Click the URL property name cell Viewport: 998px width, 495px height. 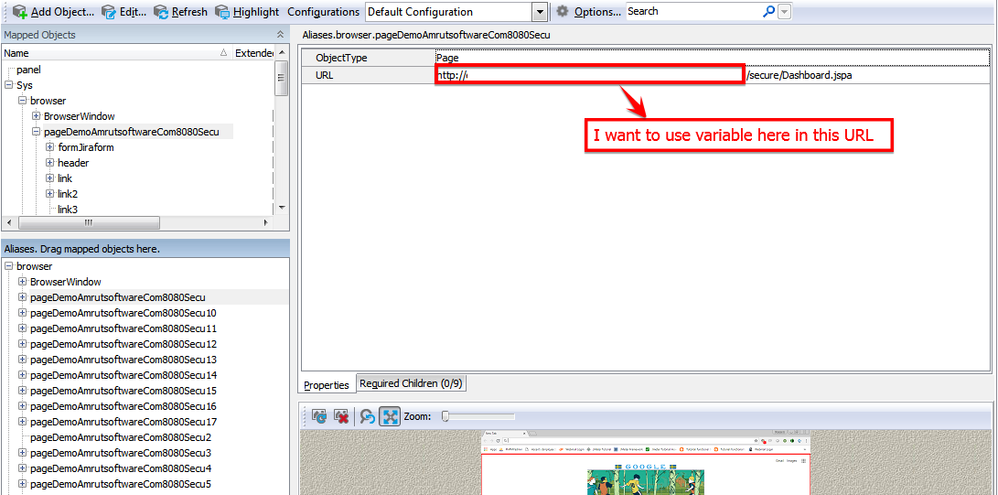(369, 75)
